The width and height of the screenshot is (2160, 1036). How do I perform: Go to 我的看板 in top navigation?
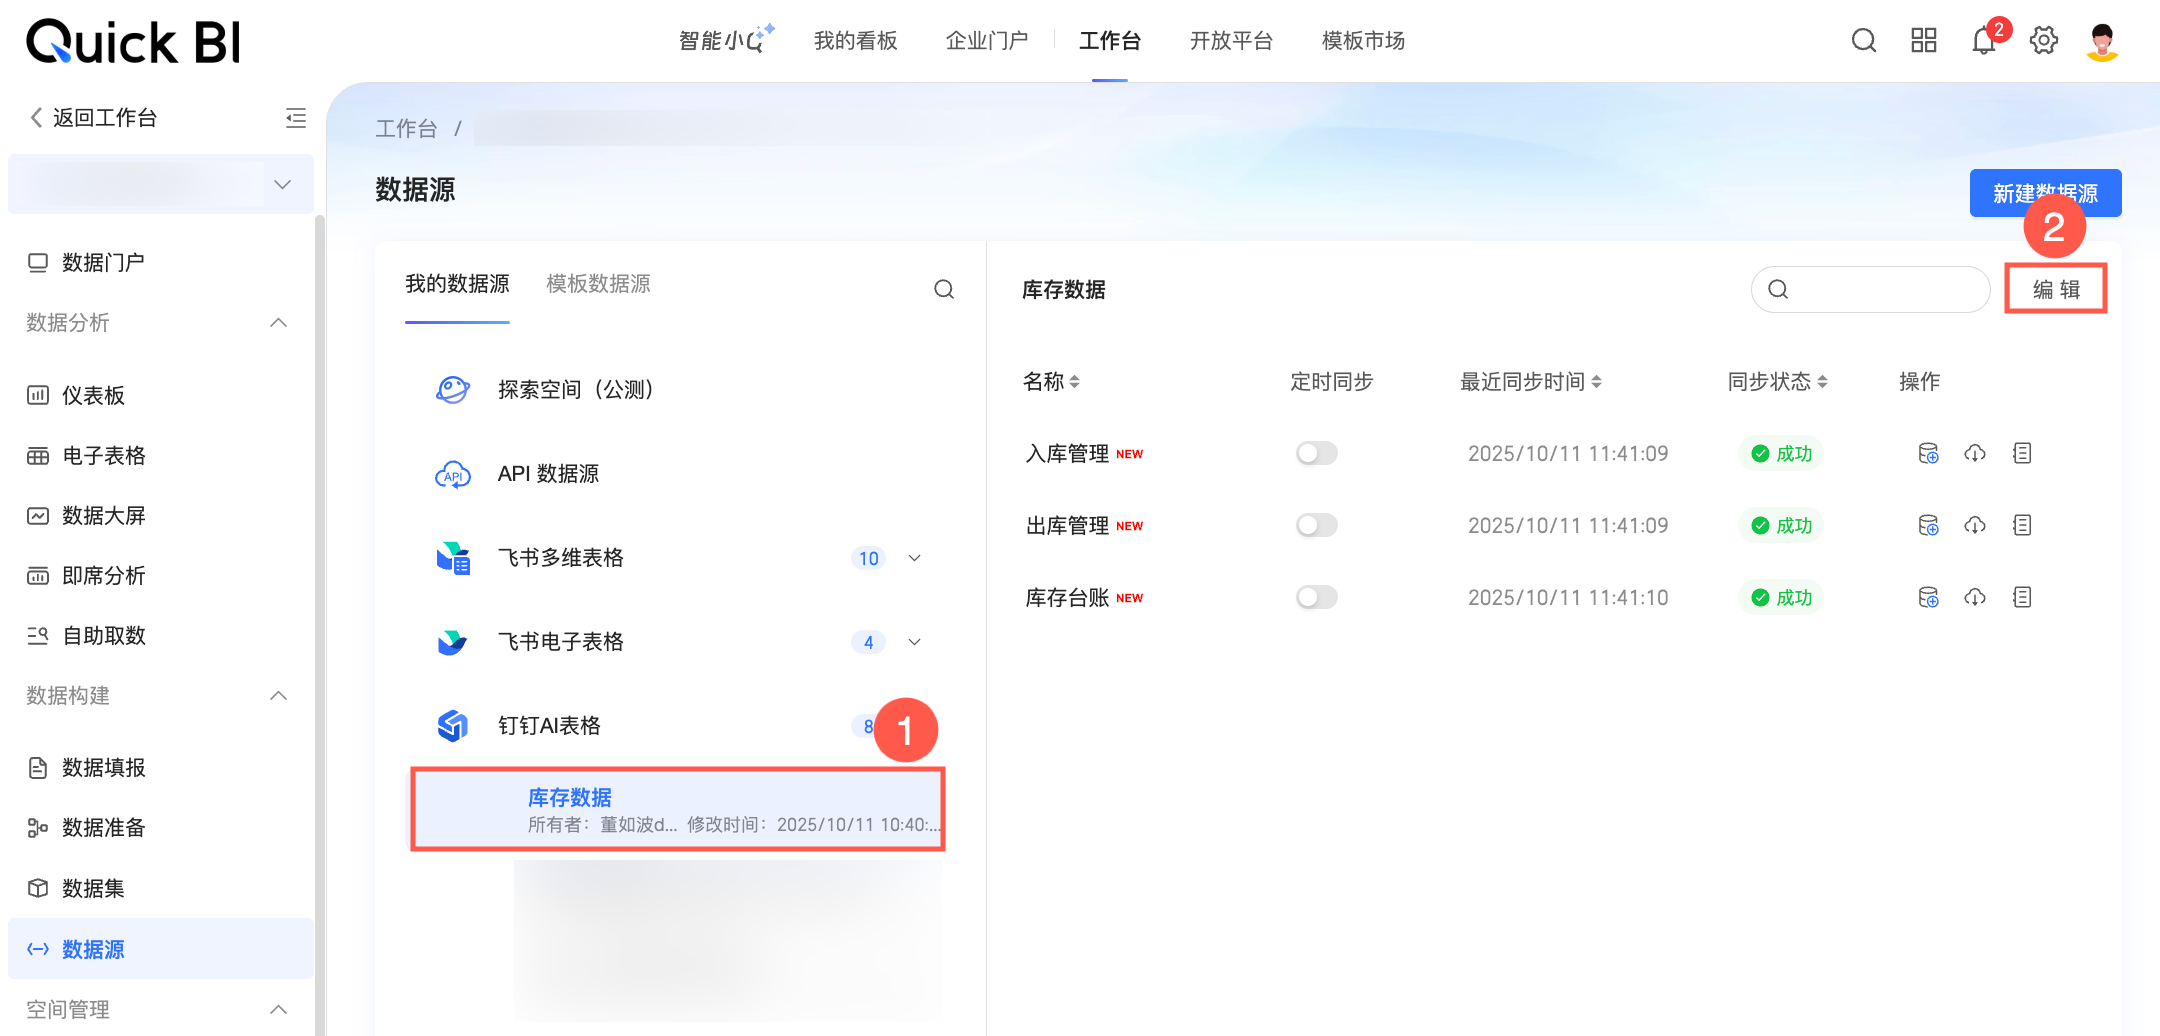[x=856, y=41]
